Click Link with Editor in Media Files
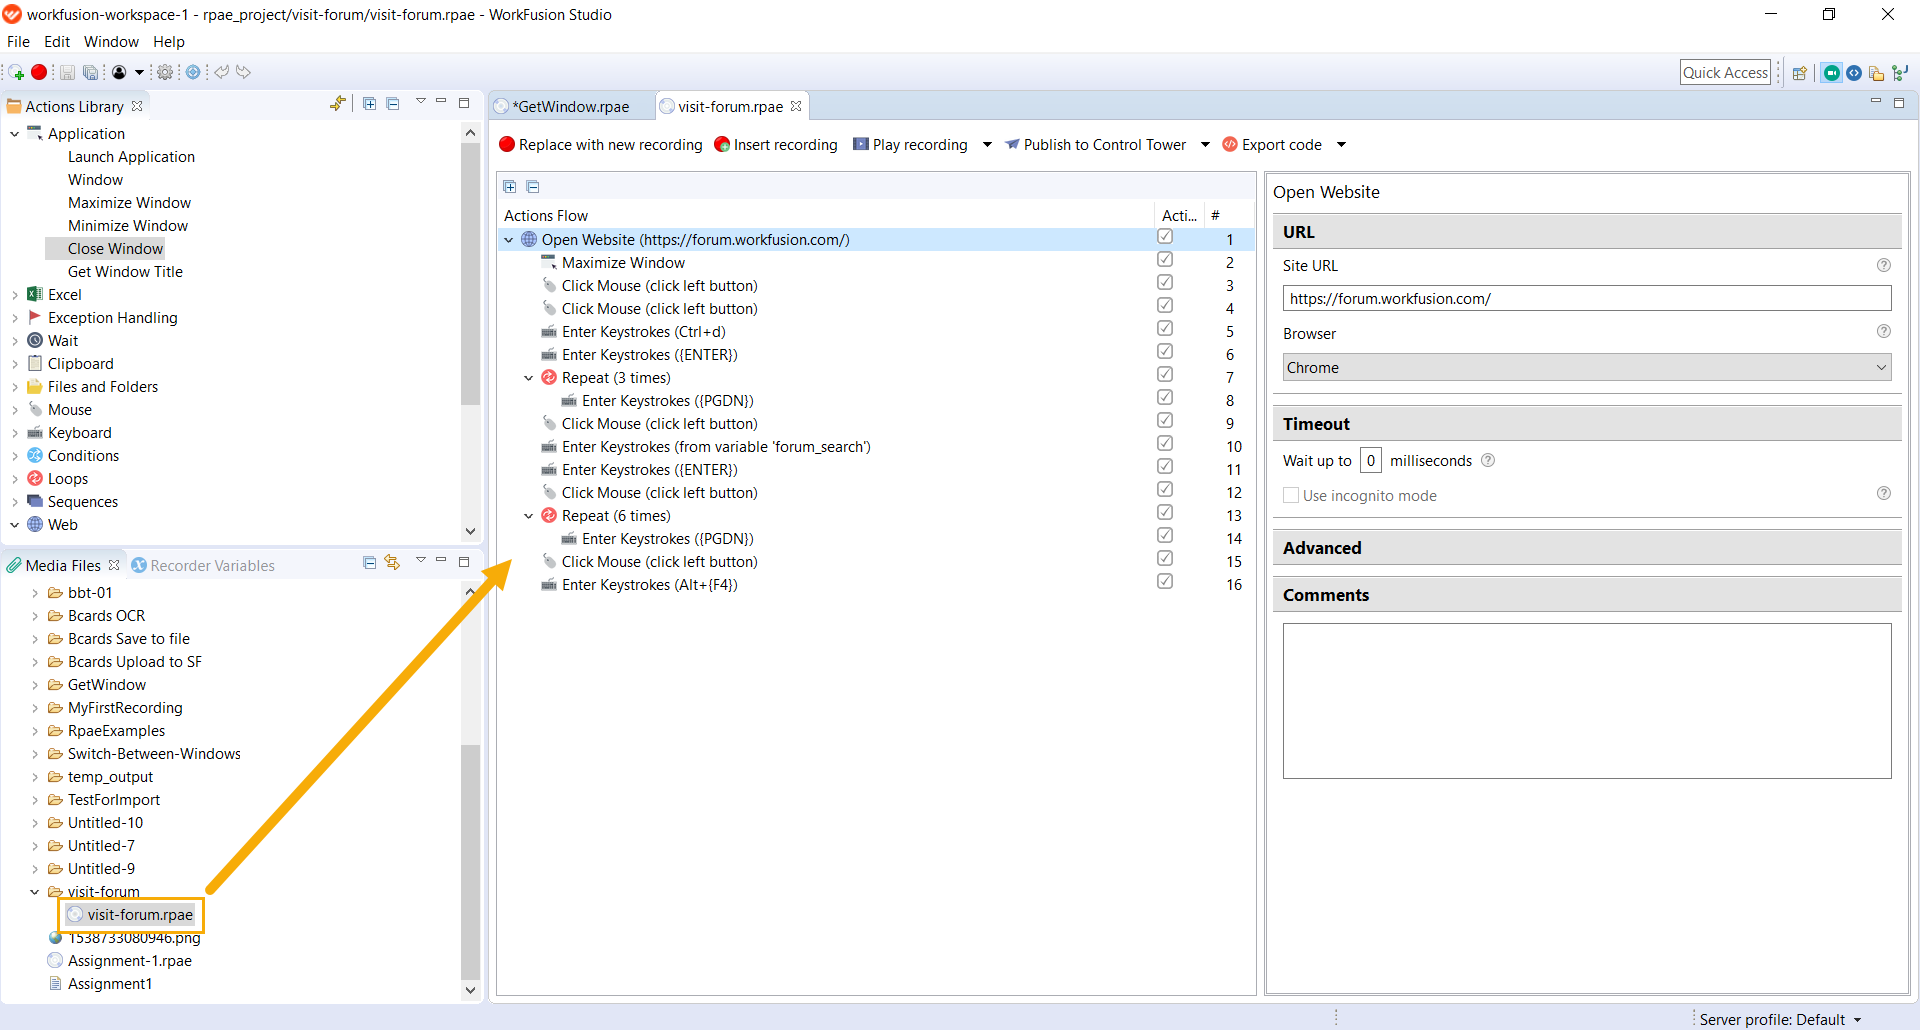1920x1030 pixels. coord(392,563)
